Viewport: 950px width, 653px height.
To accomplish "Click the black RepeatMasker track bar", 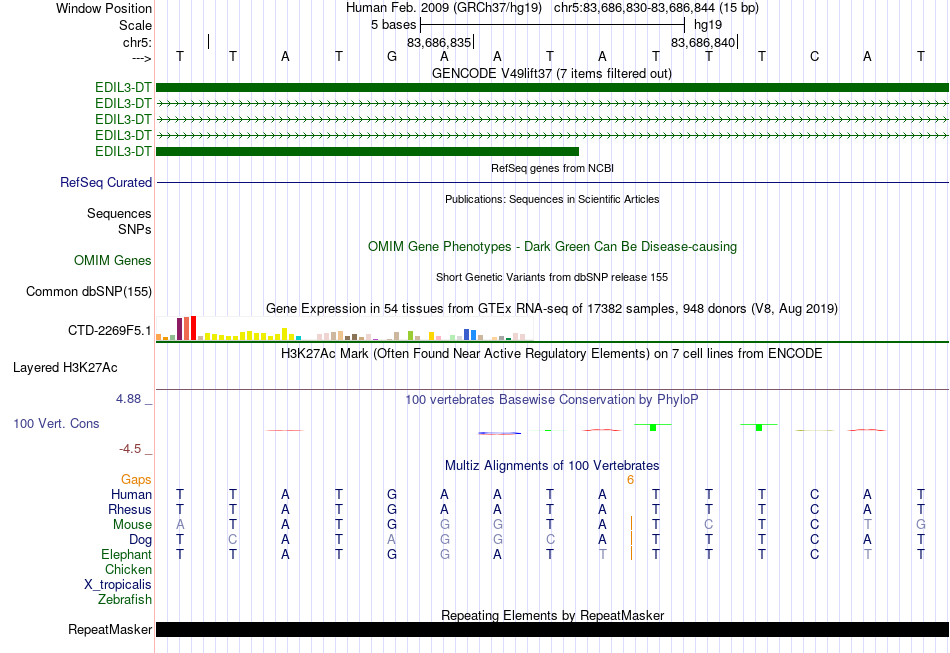I will 552,629.
